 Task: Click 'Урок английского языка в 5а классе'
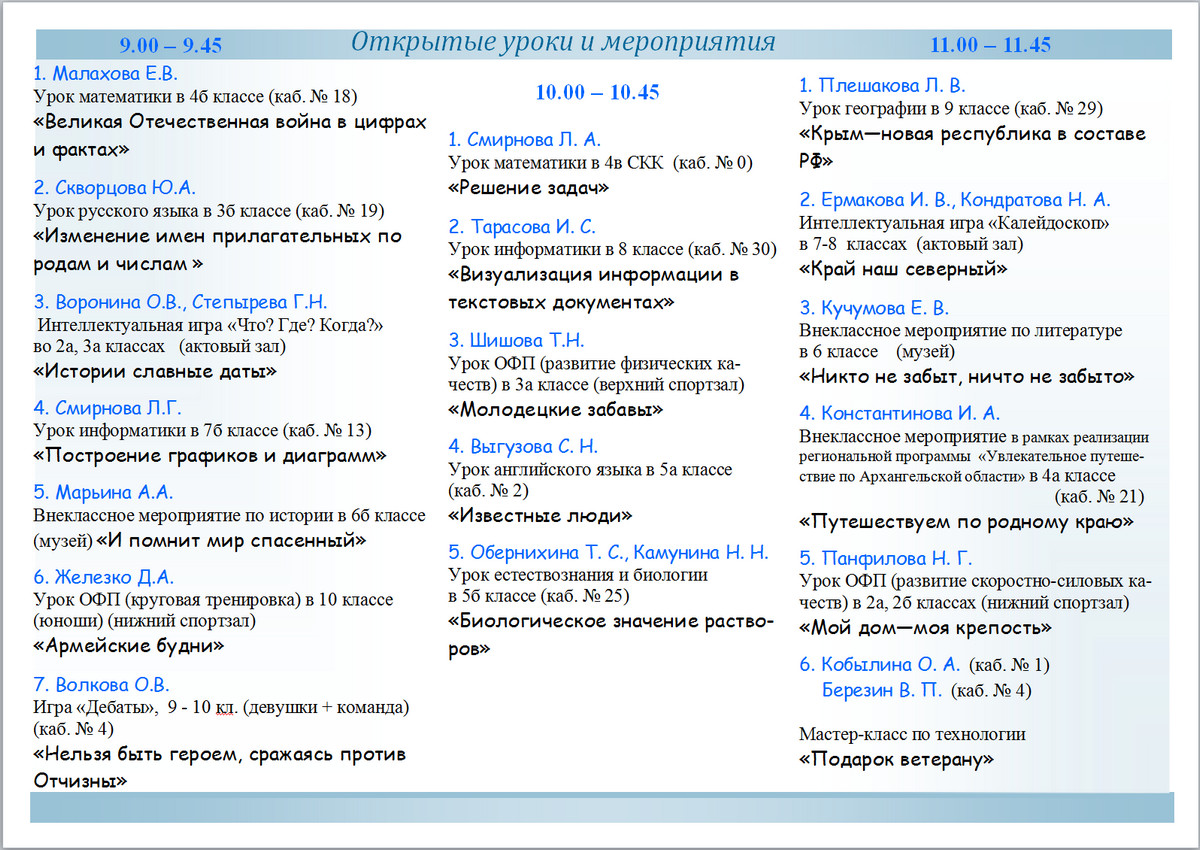[x=590, y=469]
